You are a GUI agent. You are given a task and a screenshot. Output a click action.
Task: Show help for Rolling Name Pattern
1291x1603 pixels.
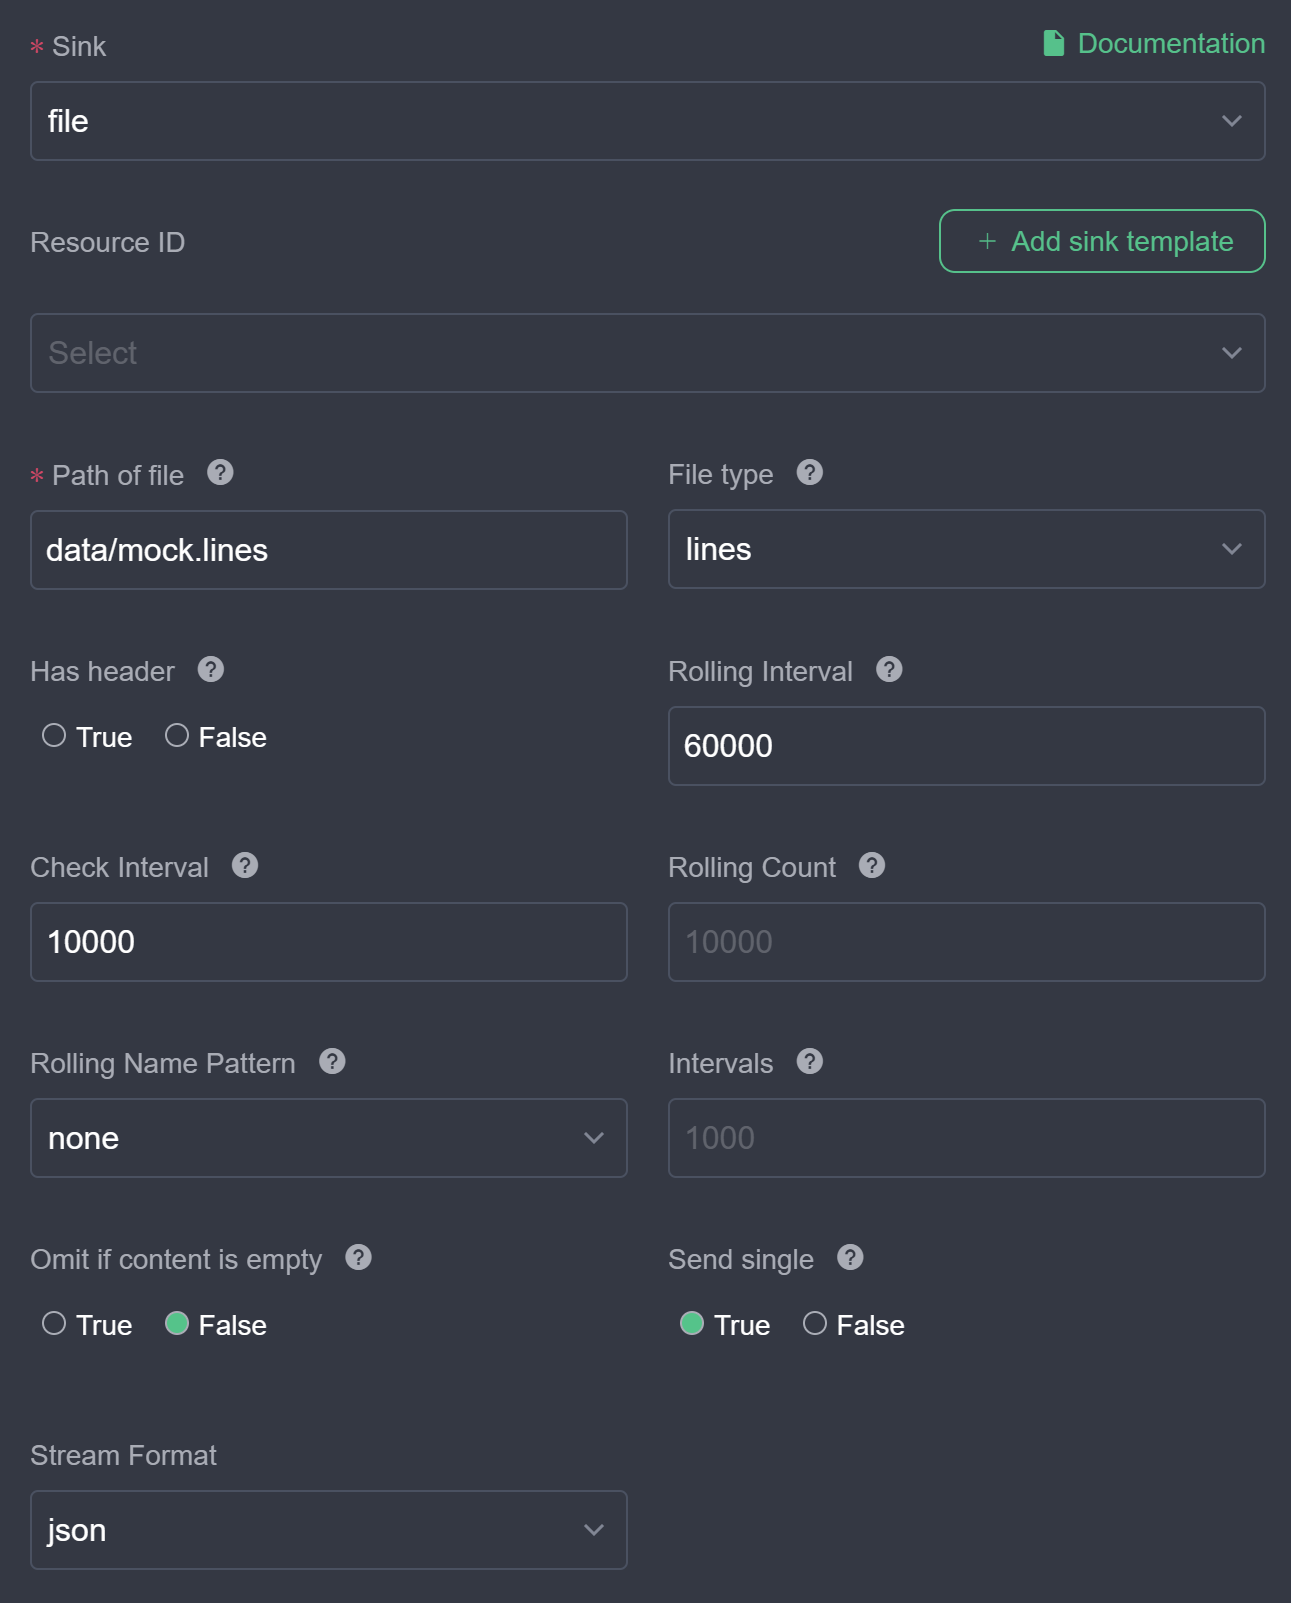332,1061
